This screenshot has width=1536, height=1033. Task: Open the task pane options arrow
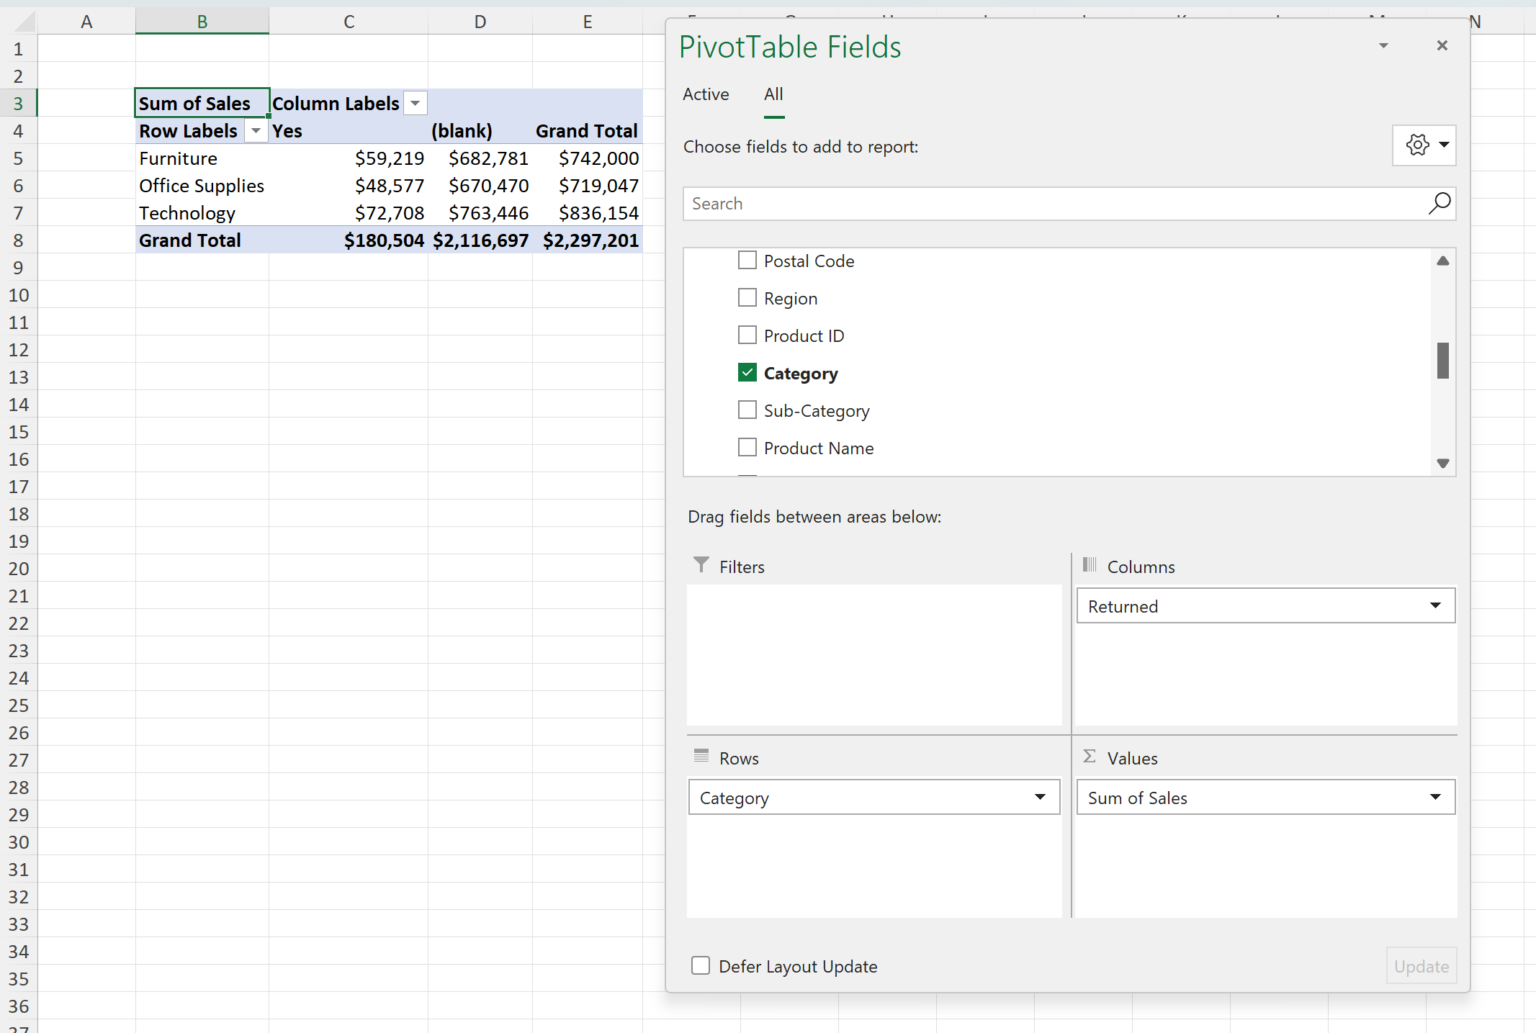click(x=1383, y=46)
